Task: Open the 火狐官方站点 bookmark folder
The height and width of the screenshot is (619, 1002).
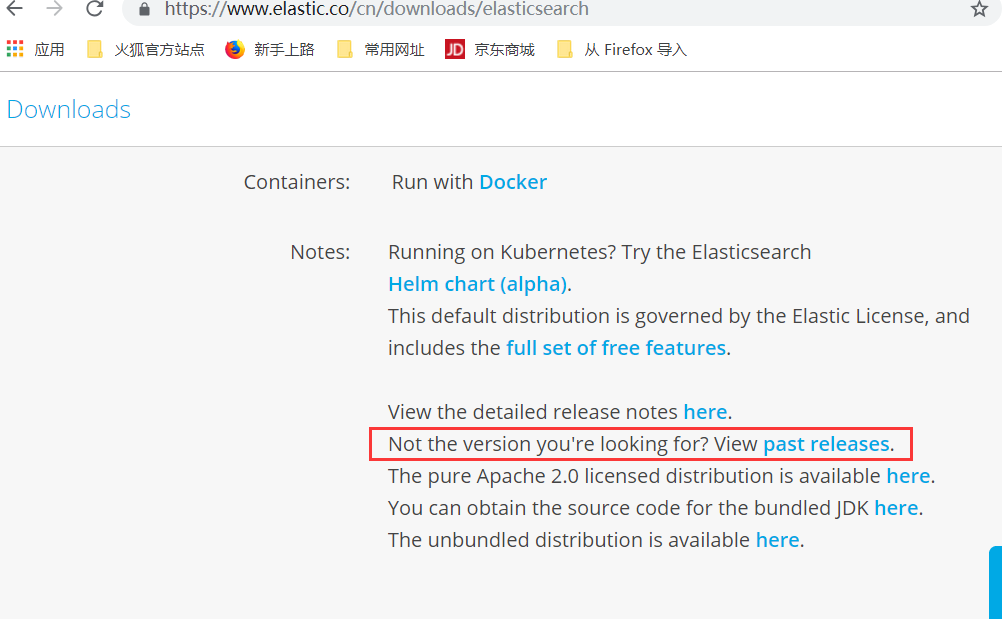Action: click(146, 49)
